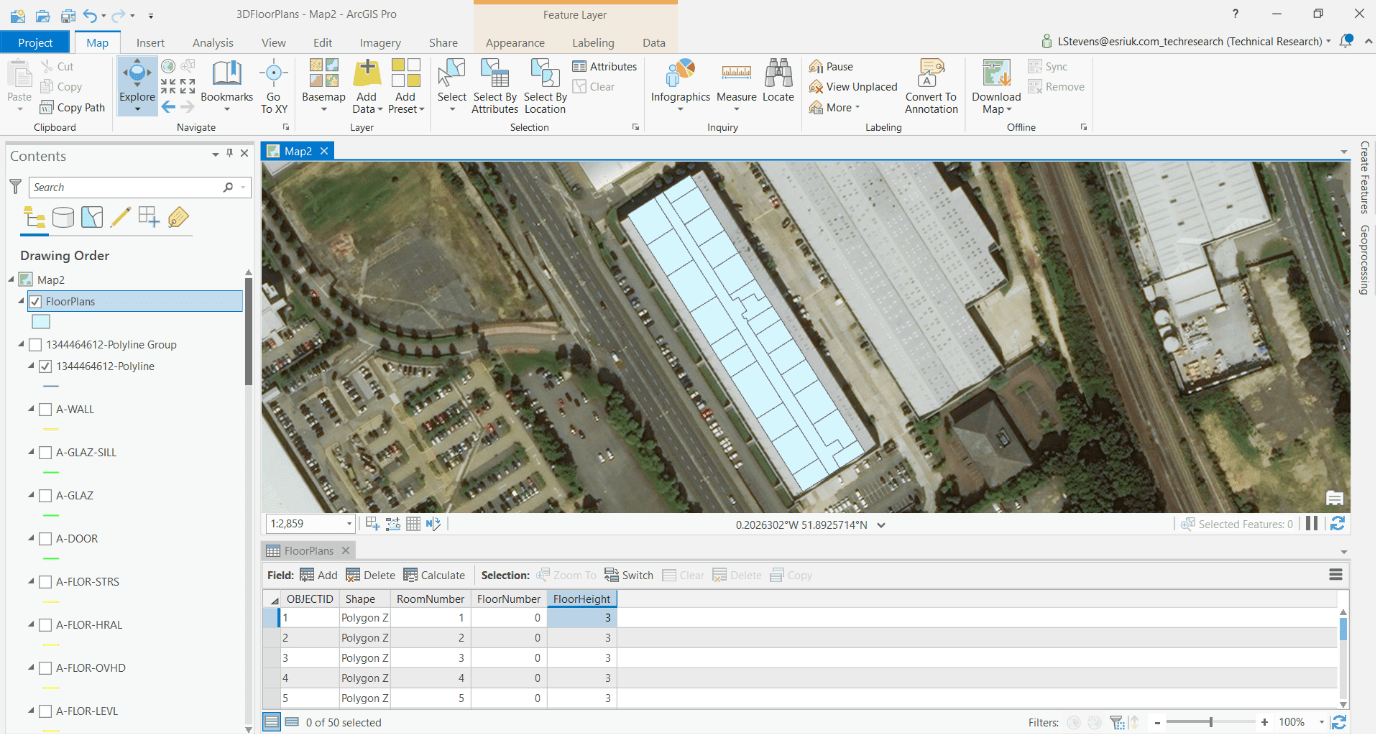Pick the Measure tool
Image resolution: width=1376 pixels, height=734 pixels.
tap(736, 85)
